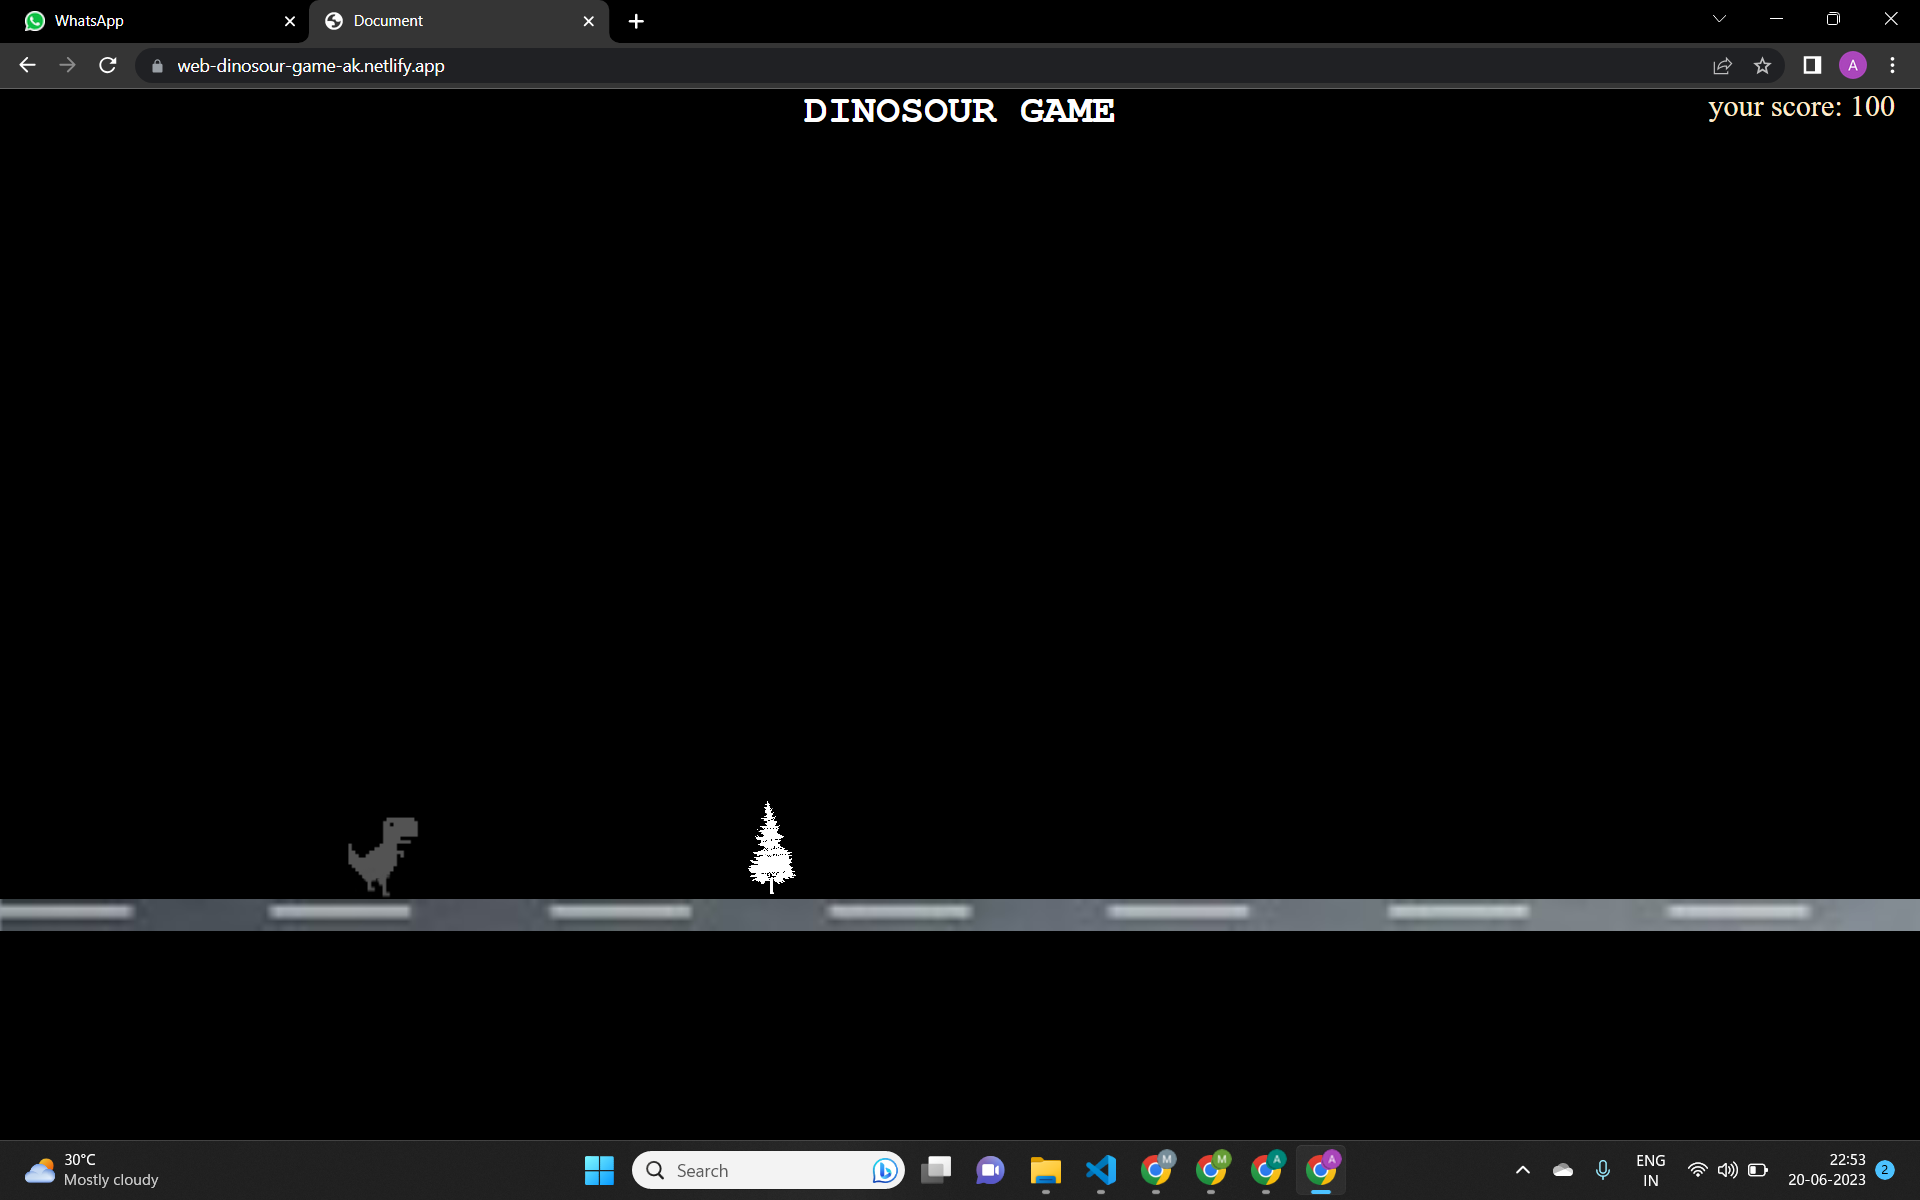1920x1200 pixels.
Task: Open the tab search dropdown arrow
Action: (x=1719, y=19)
